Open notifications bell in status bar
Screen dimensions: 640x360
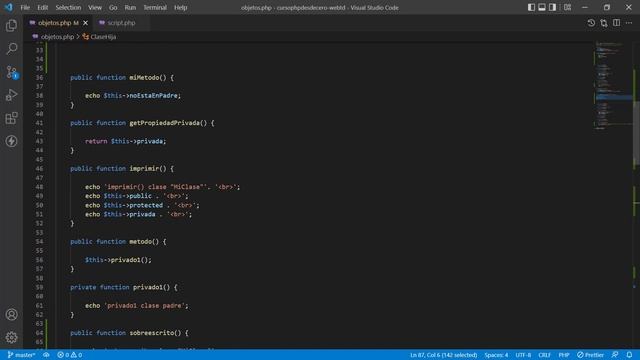tap(629, 355)
